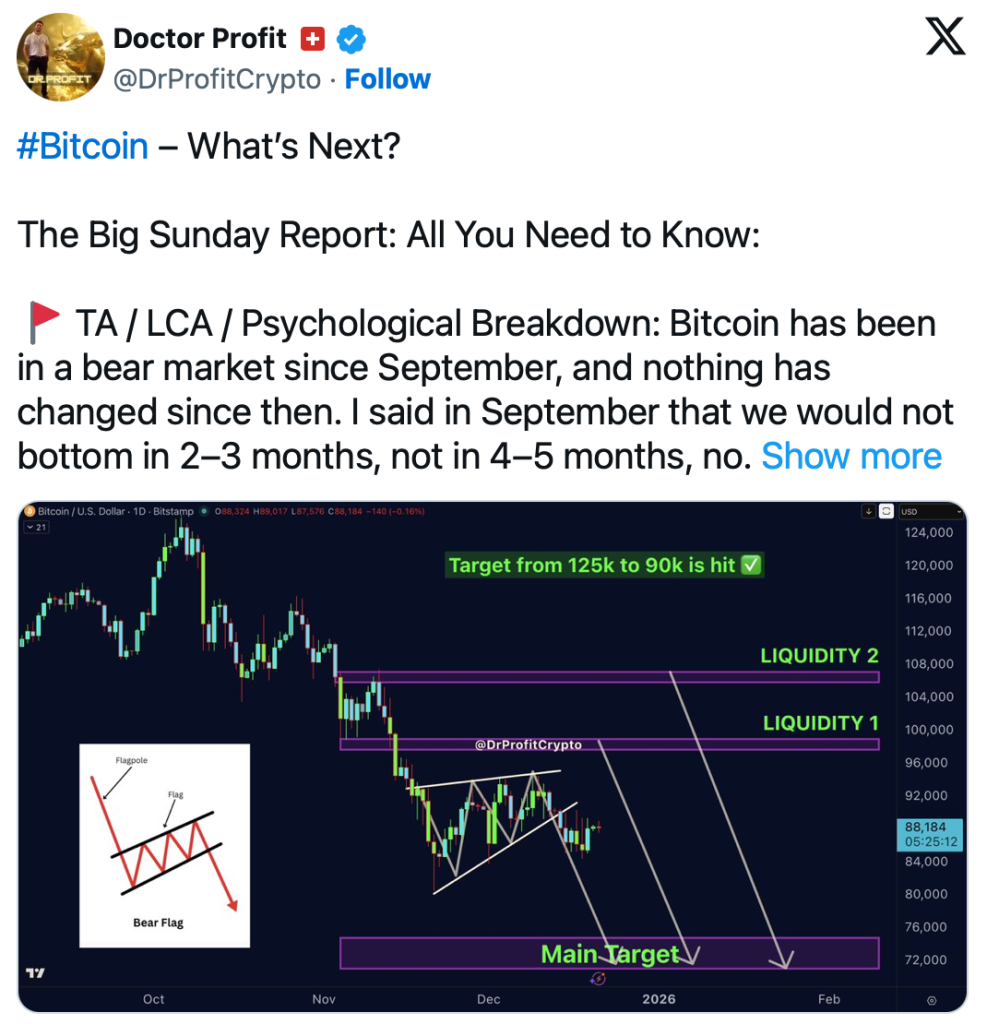Click the X logo icon
The image size is (987, 1024).
[942, 38]
